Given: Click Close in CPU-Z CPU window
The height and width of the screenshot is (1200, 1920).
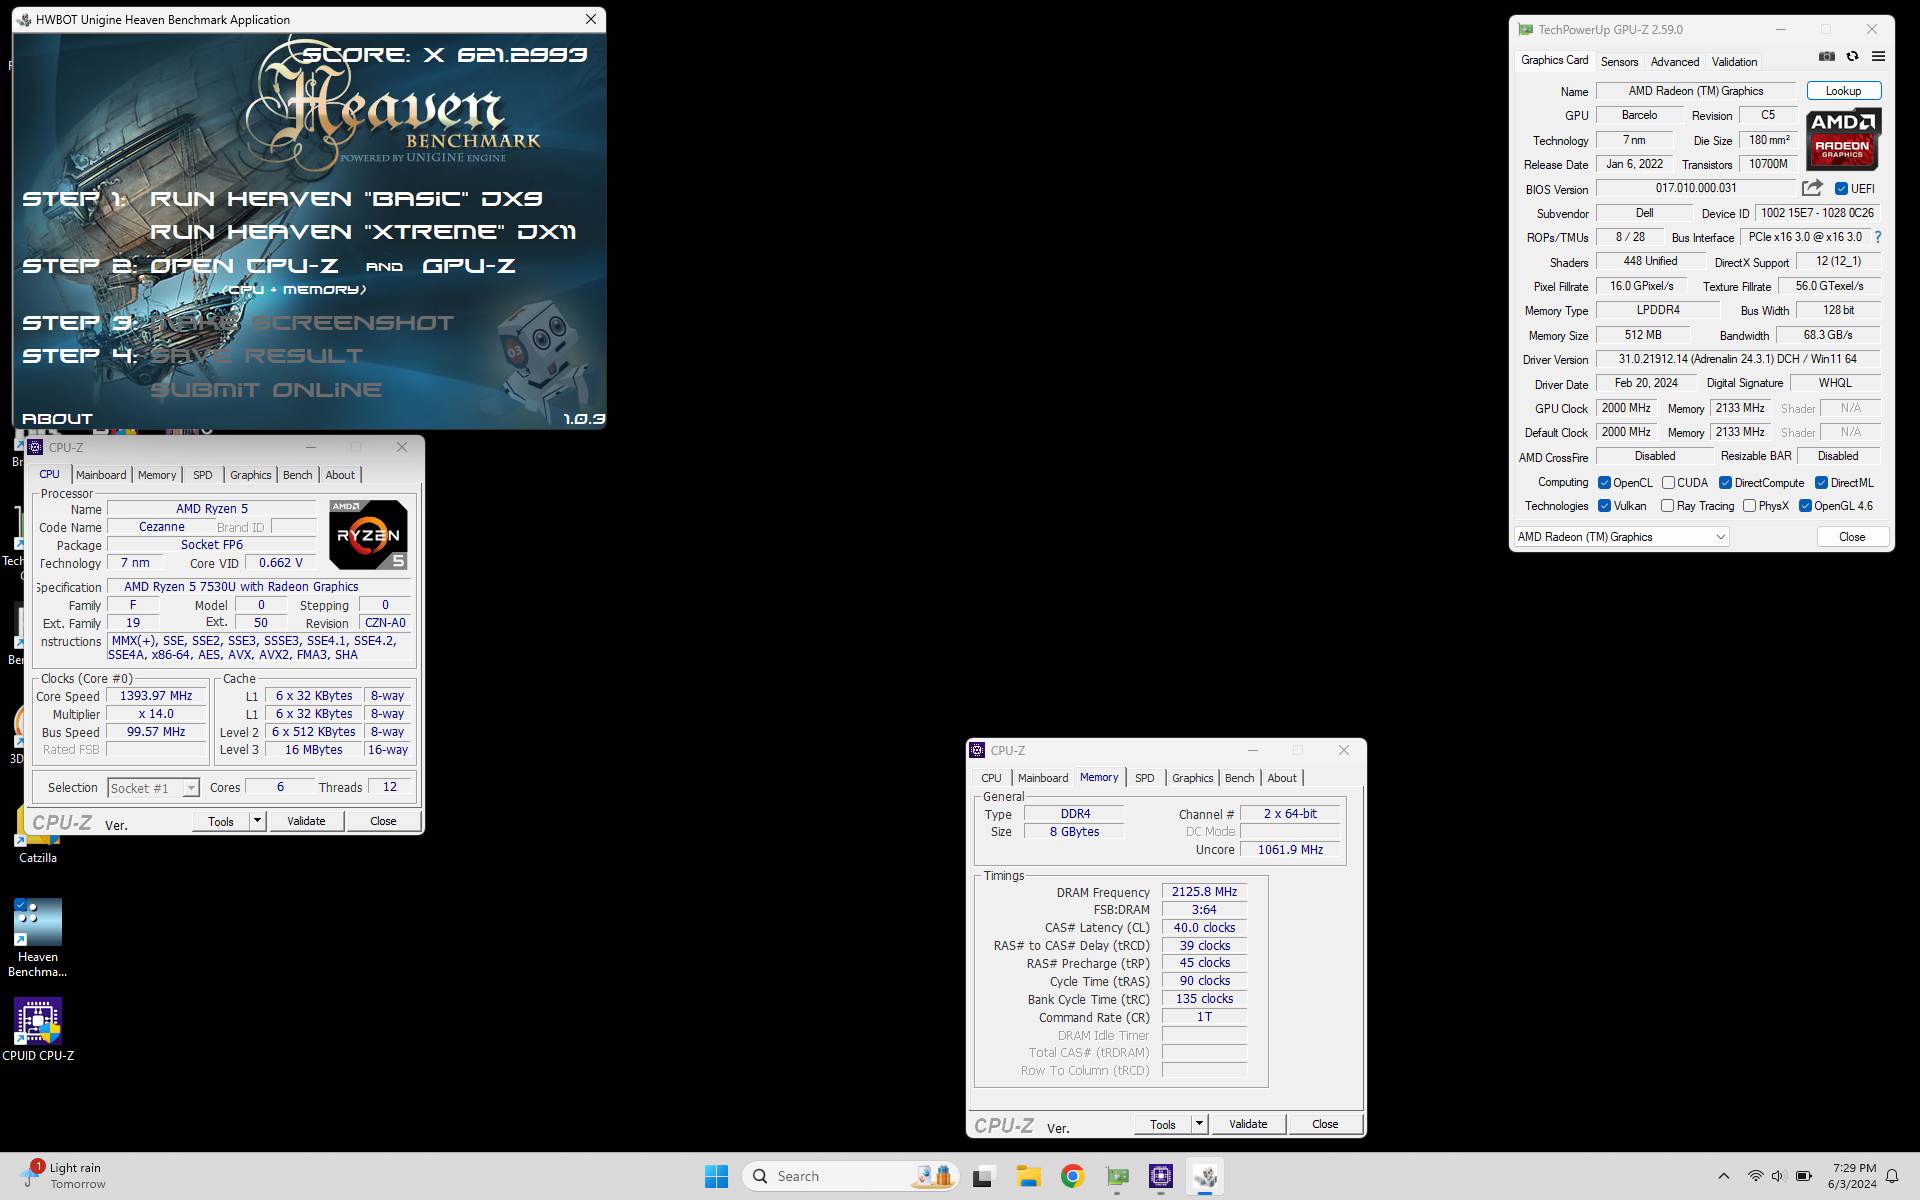Looking at the screenshot, I should tap(383, 821).
